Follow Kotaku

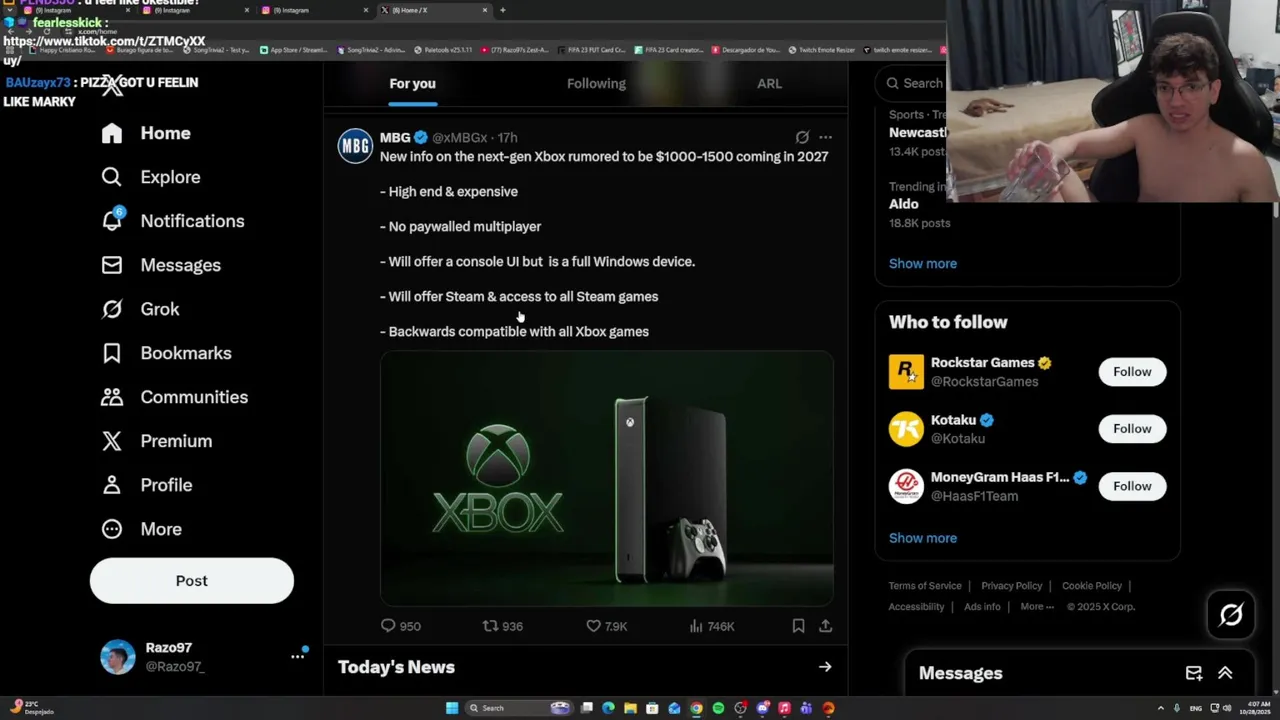(x=1132, y=429)
